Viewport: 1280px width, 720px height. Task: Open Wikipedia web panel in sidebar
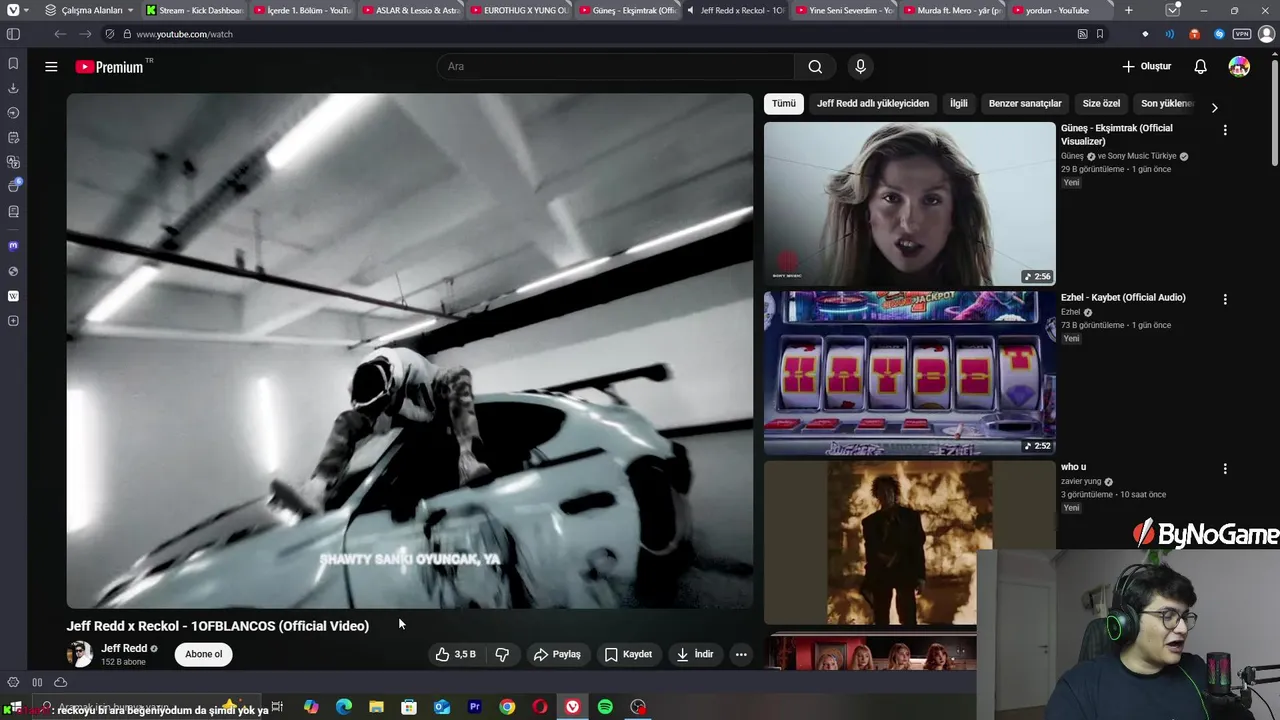[13, 296]
